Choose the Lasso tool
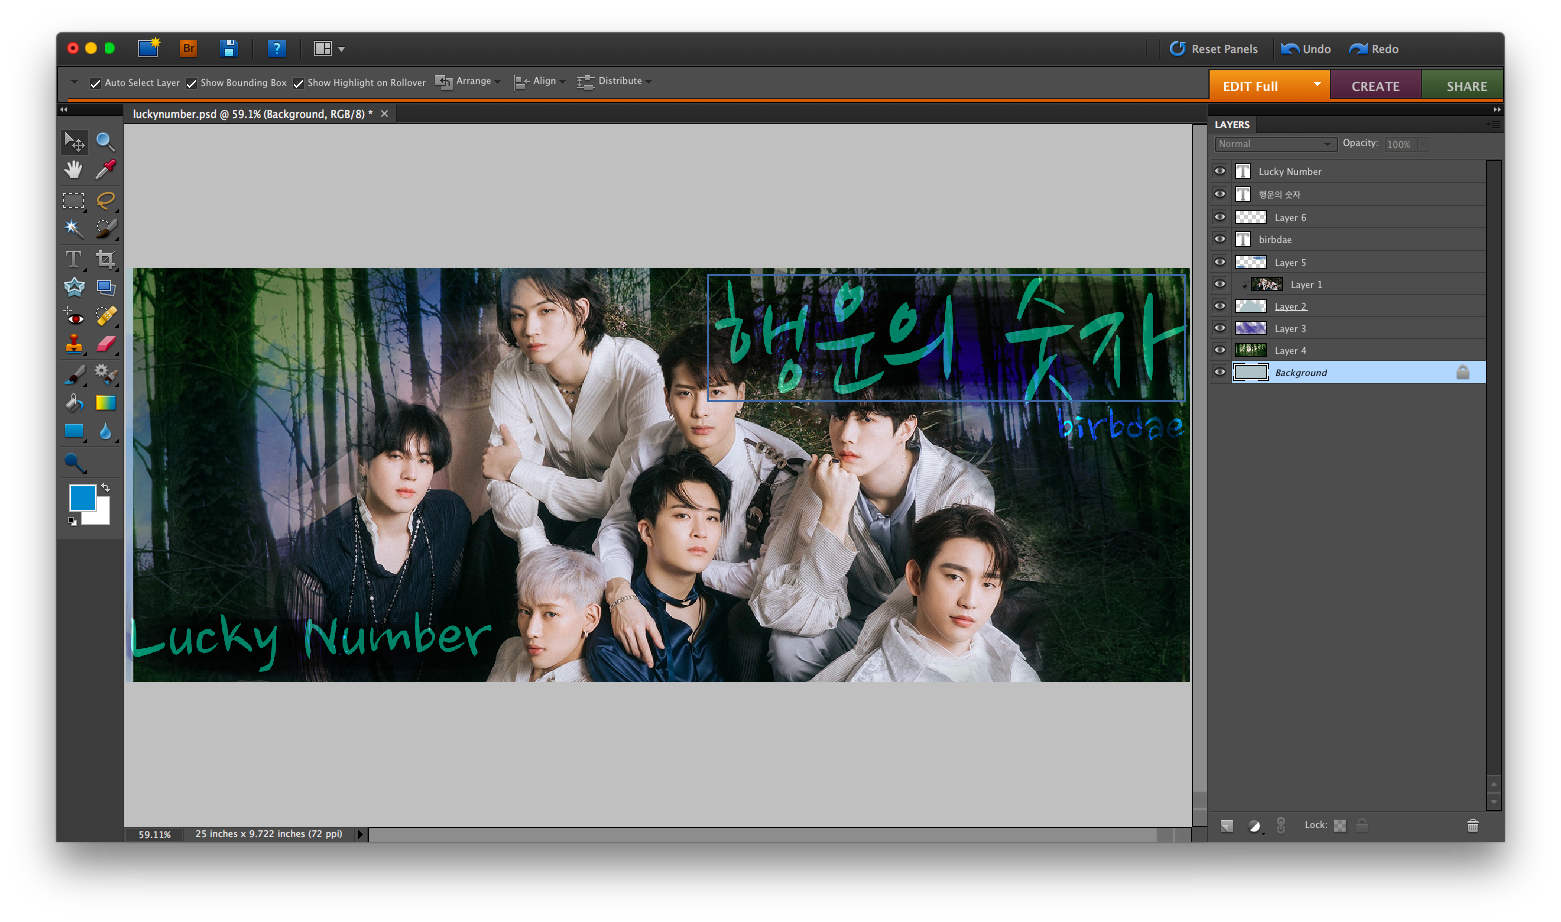The image size is (1561, 922). click(x=105, y=200)
